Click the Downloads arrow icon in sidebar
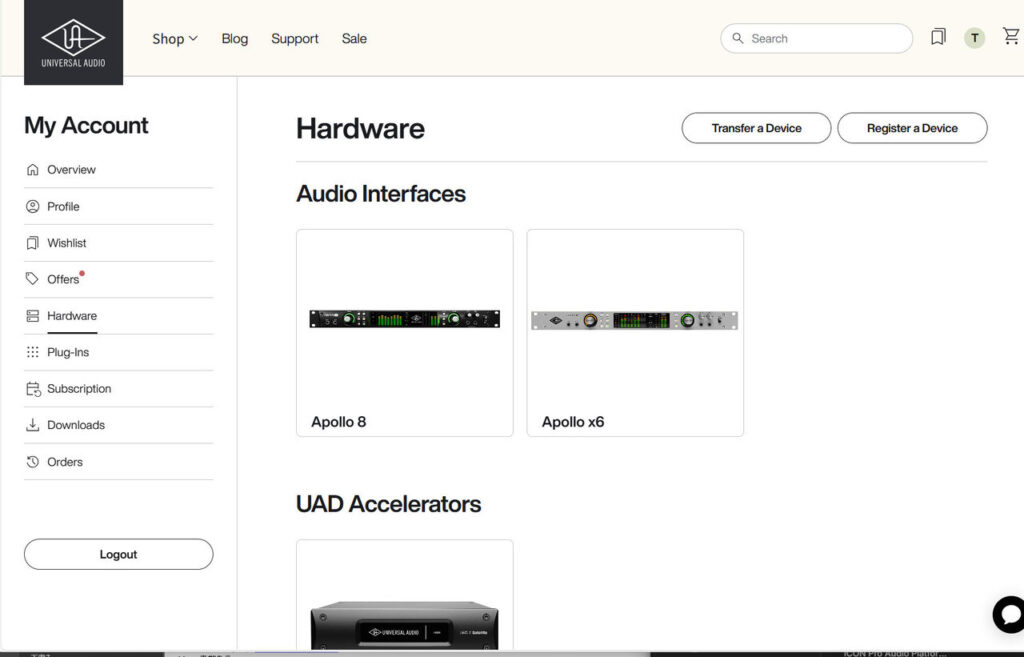This screenshot has width=1024, height=657. (33, 425)
